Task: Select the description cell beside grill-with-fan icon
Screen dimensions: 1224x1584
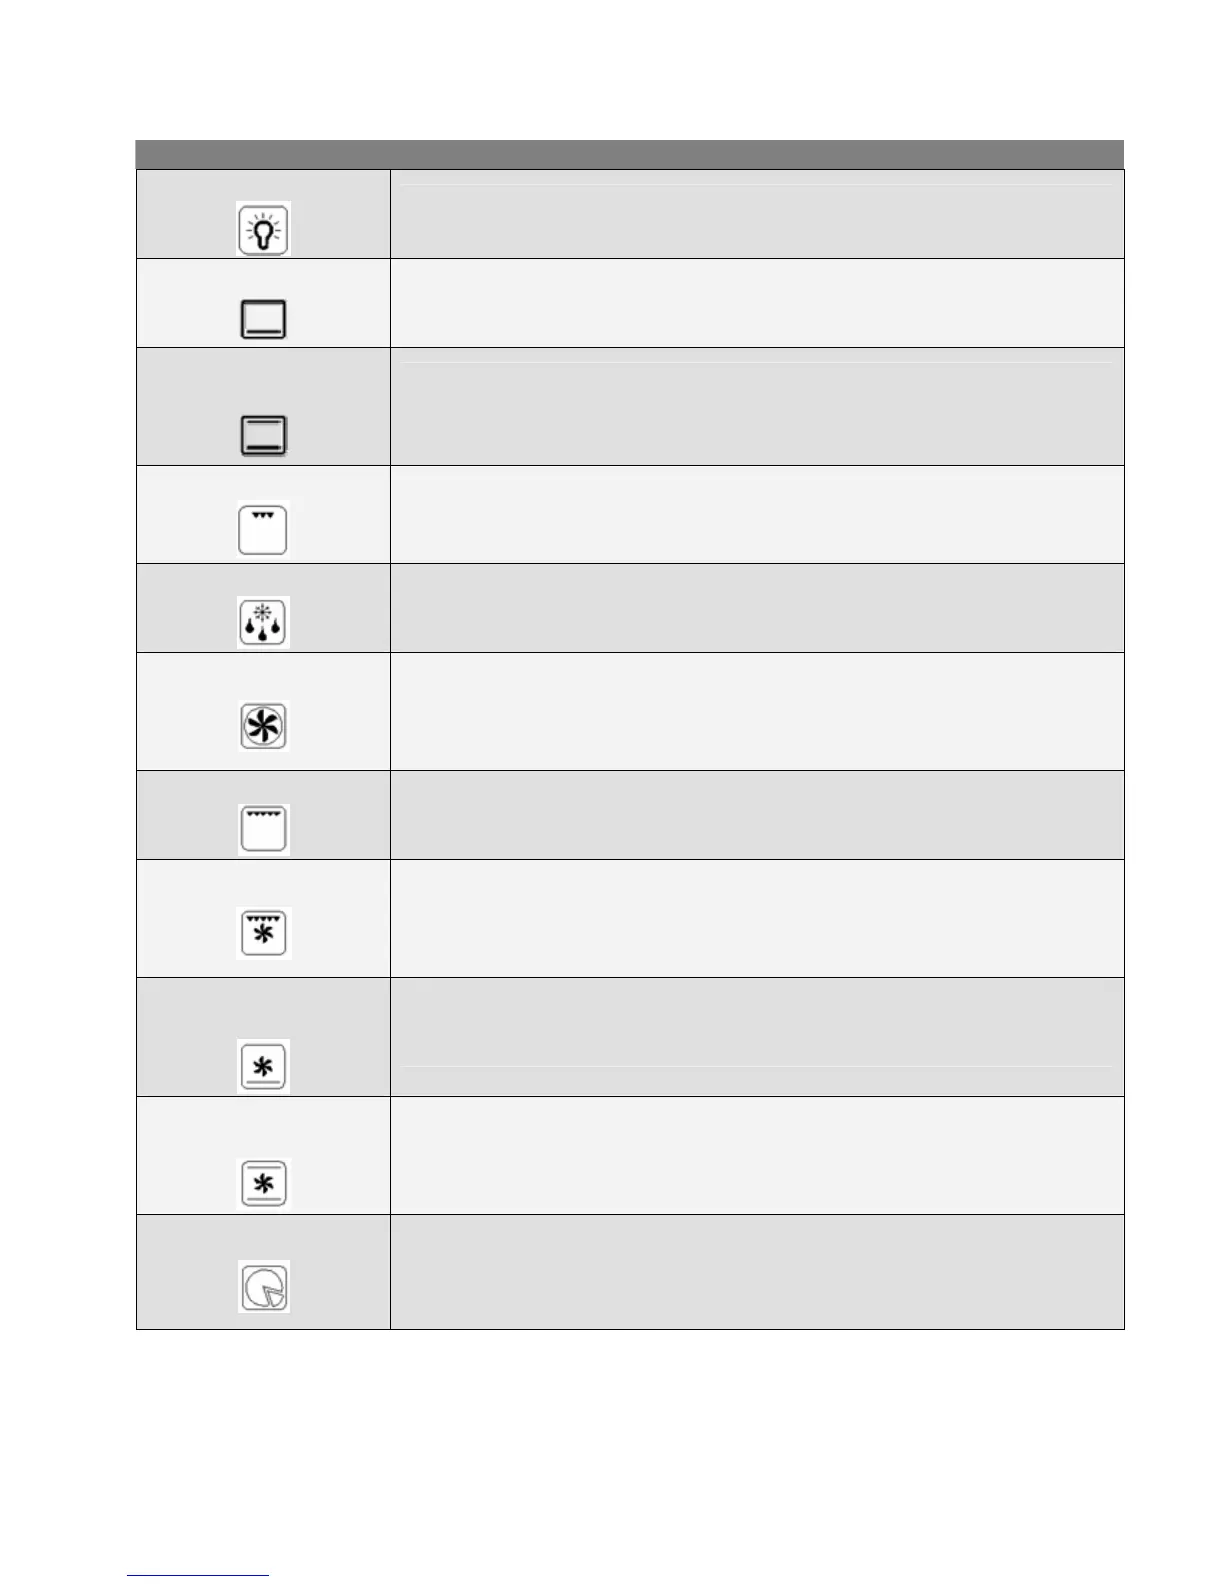Action: click(x=756, y=918)
